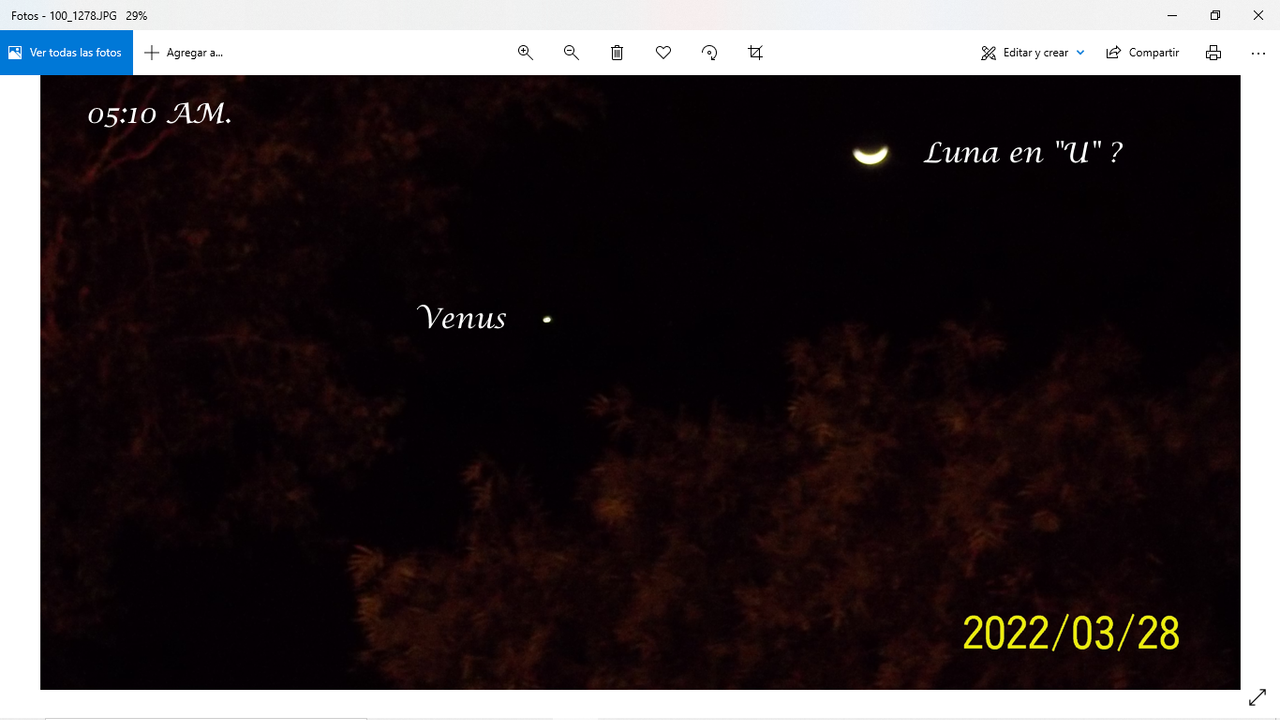The width and height of the screenshot is (1280, 720).
Task: Minimize the Fotos window
Action: pyautogui.click(x=1171, y=15)
